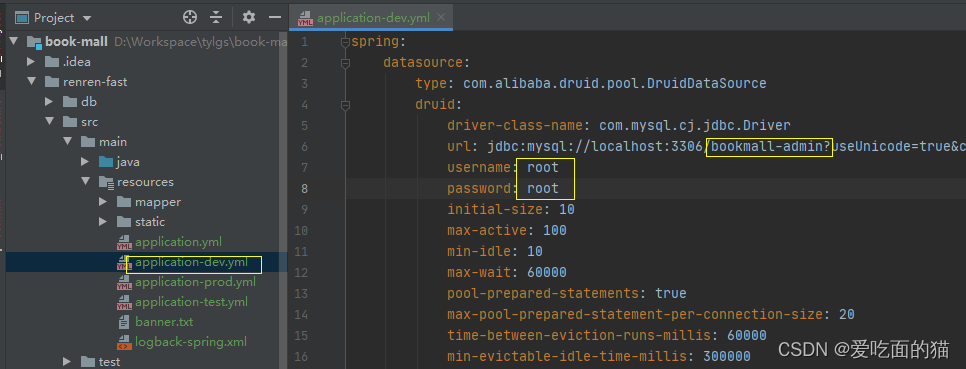This screenshot has width=966, height=369.
Task: Select application-test.yml in project tree
Action: (x=192, y=302)
